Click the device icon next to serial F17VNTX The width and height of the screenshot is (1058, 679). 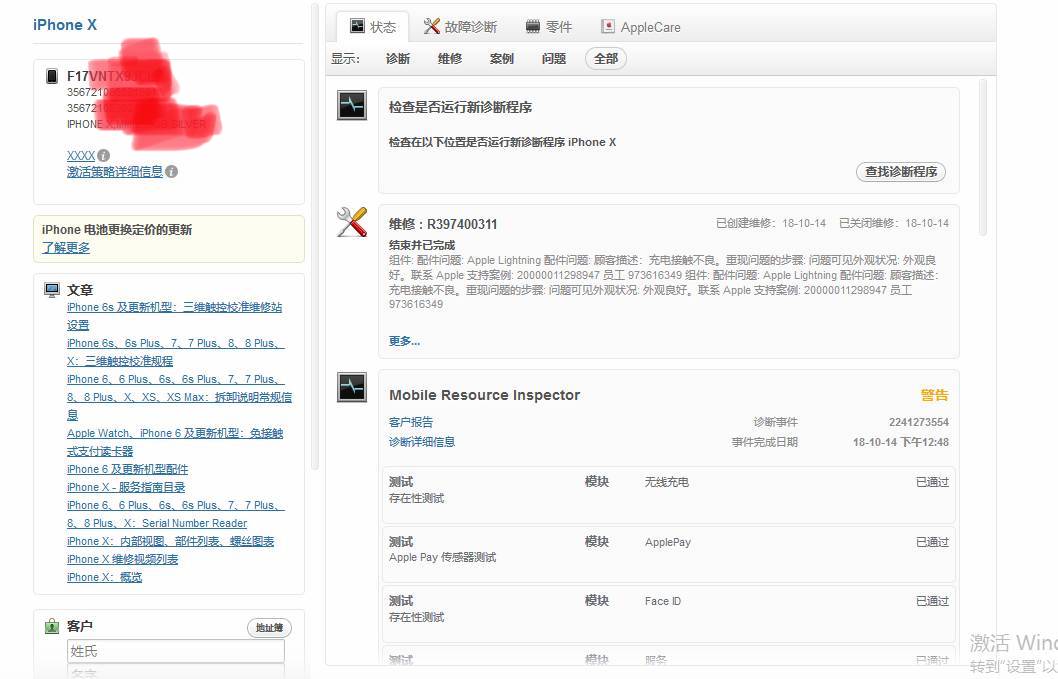(x=51, y=77)
